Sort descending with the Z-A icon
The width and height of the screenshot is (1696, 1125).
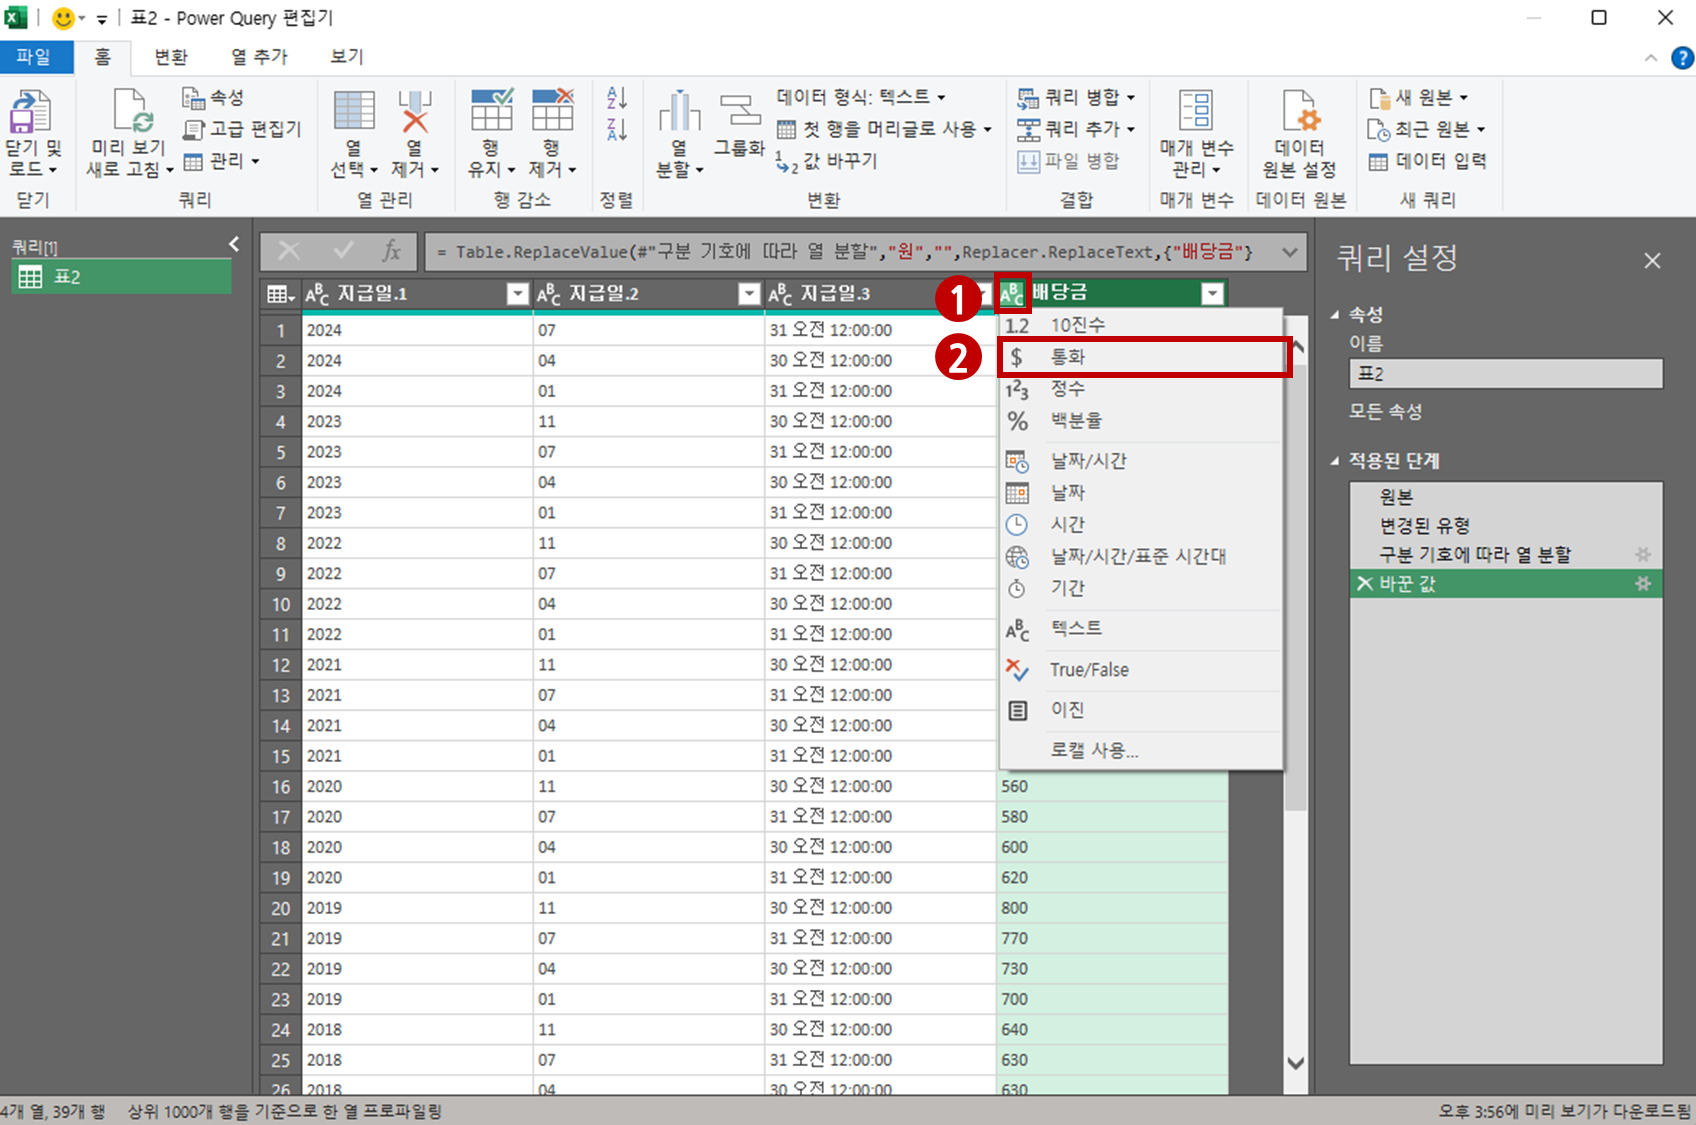pos(617,129)
